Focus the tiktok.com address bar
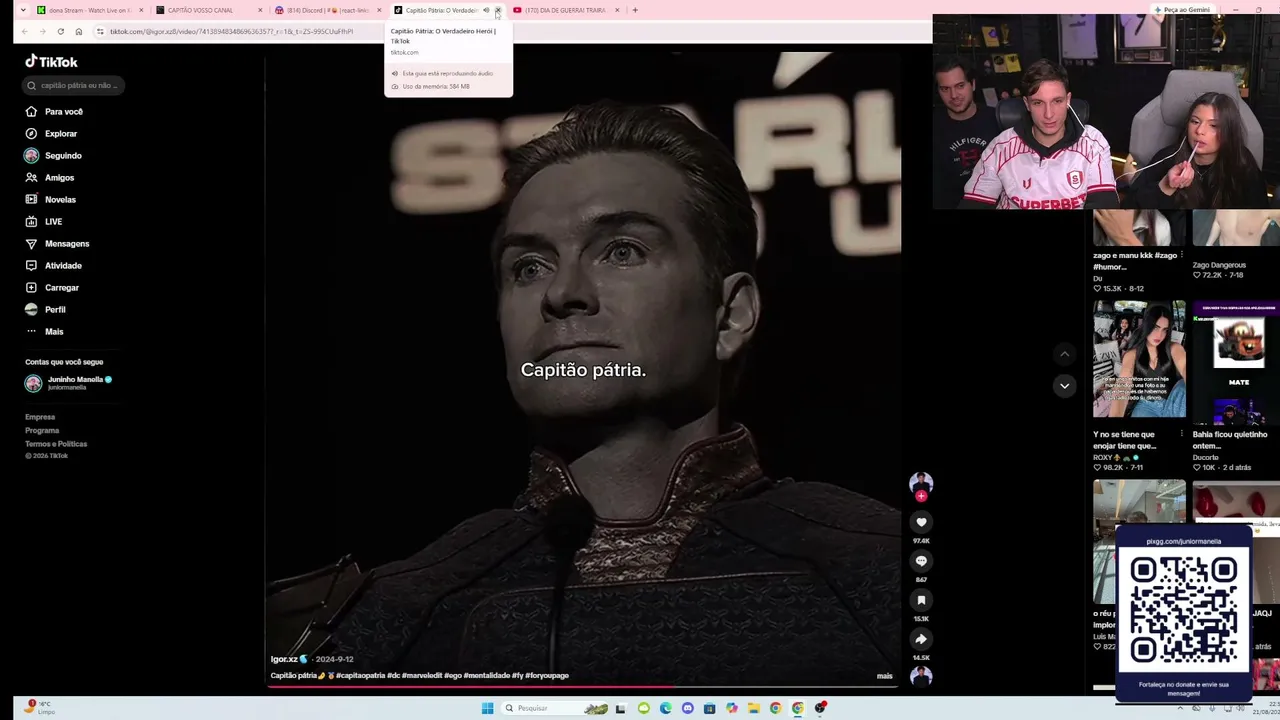This screenshot has height=720, width=1280. point(230,31)
